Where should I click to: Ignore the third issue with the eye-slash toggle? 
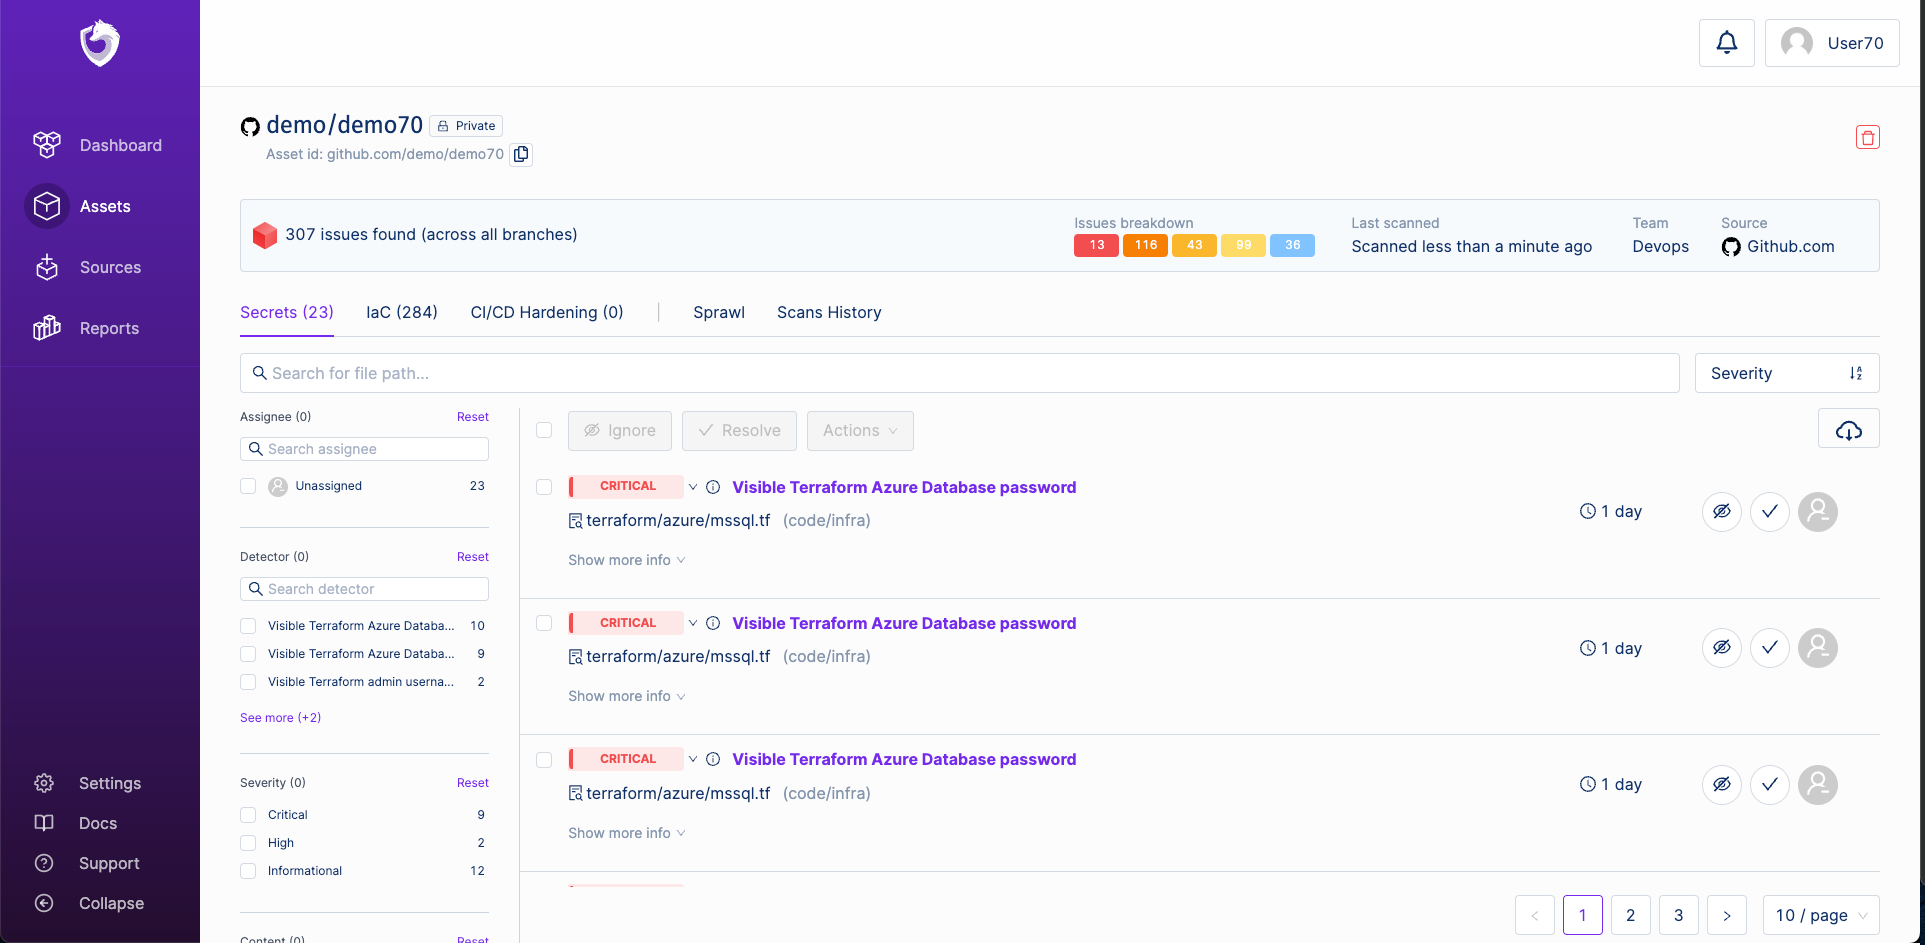coord(1722,785)
